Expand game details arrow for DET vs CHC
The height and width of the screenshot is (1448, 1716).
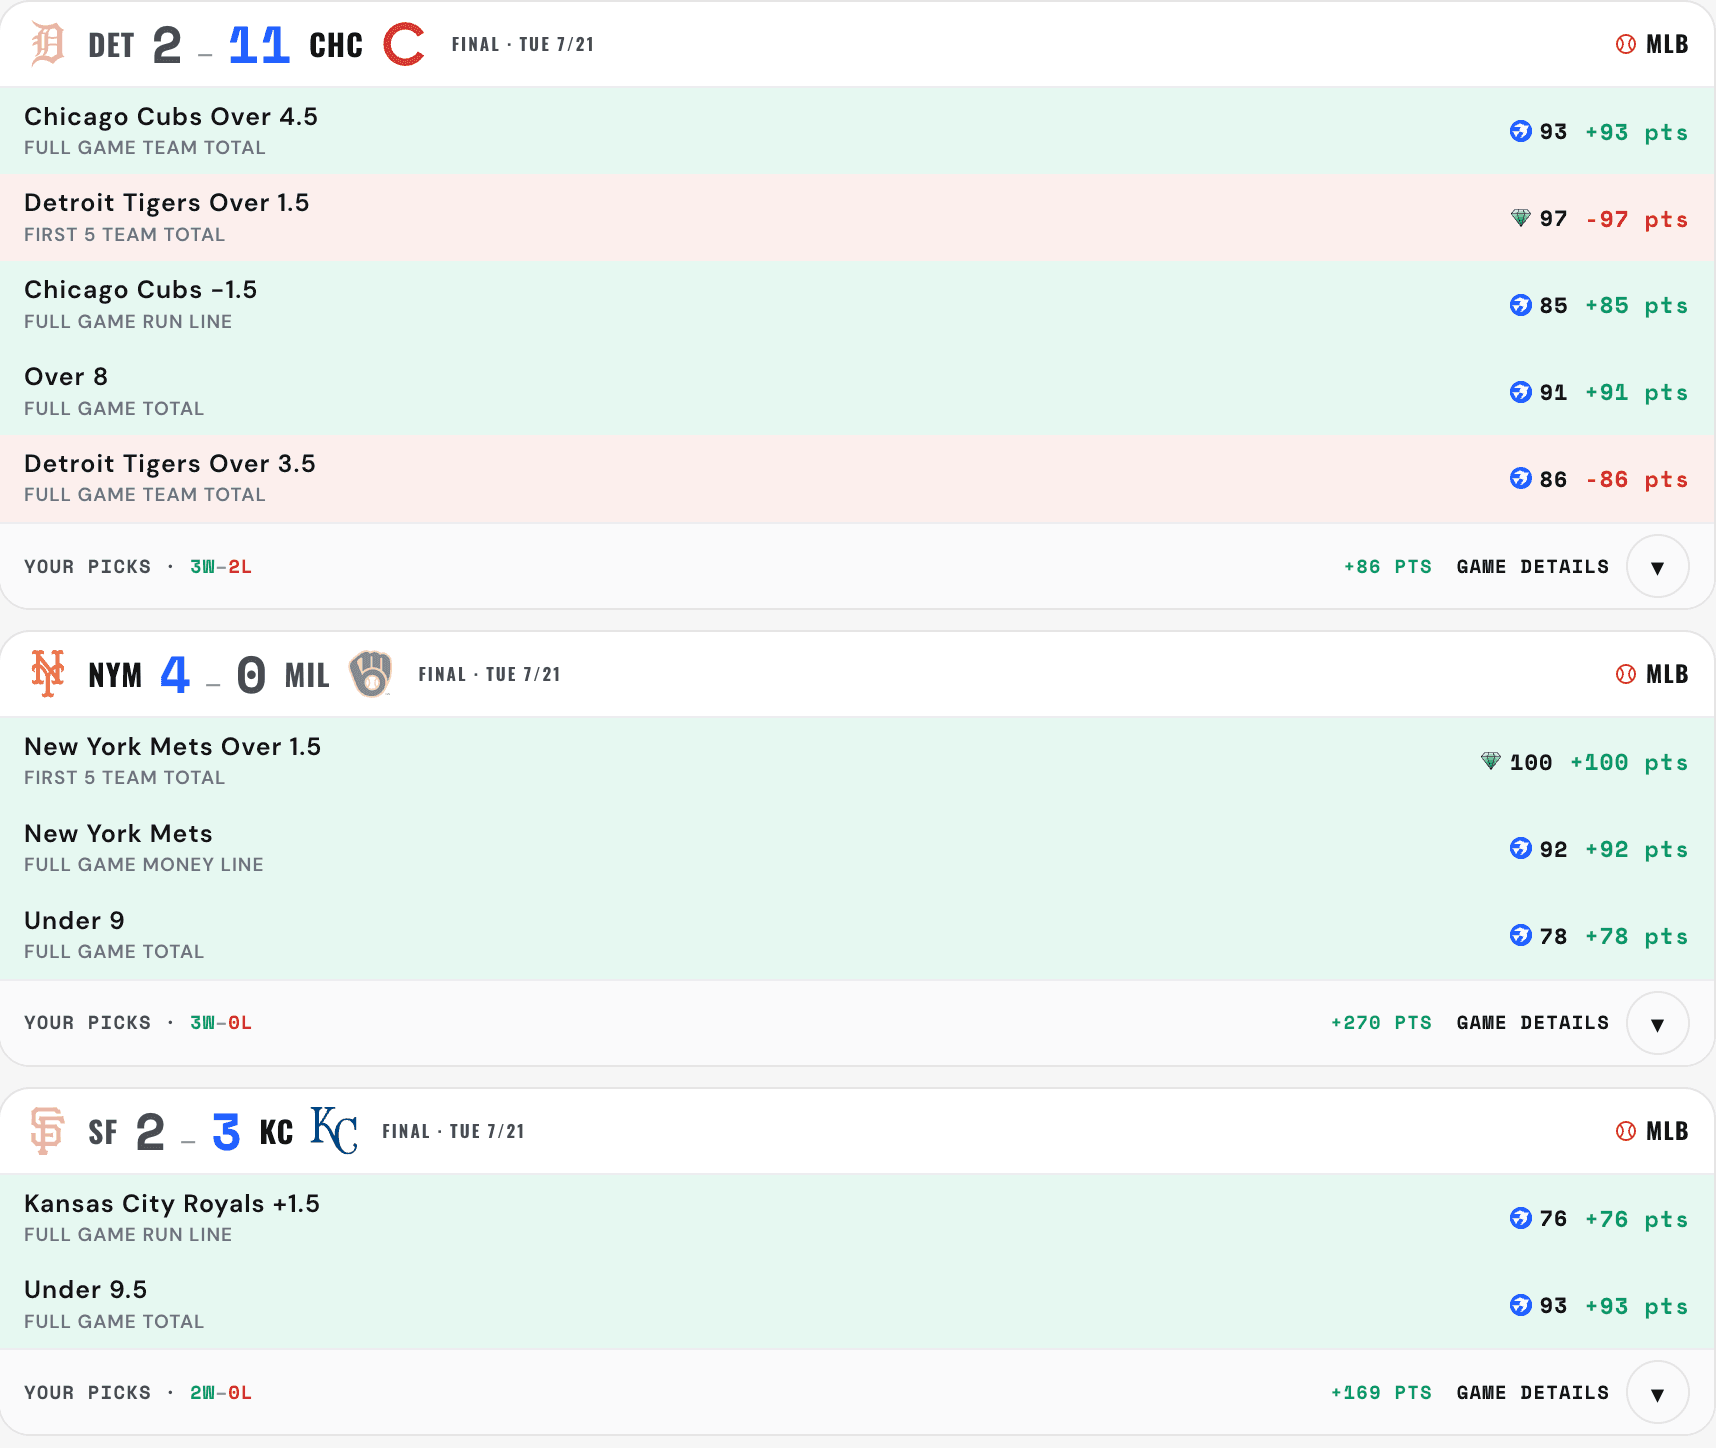click(x=1658, y=567)
